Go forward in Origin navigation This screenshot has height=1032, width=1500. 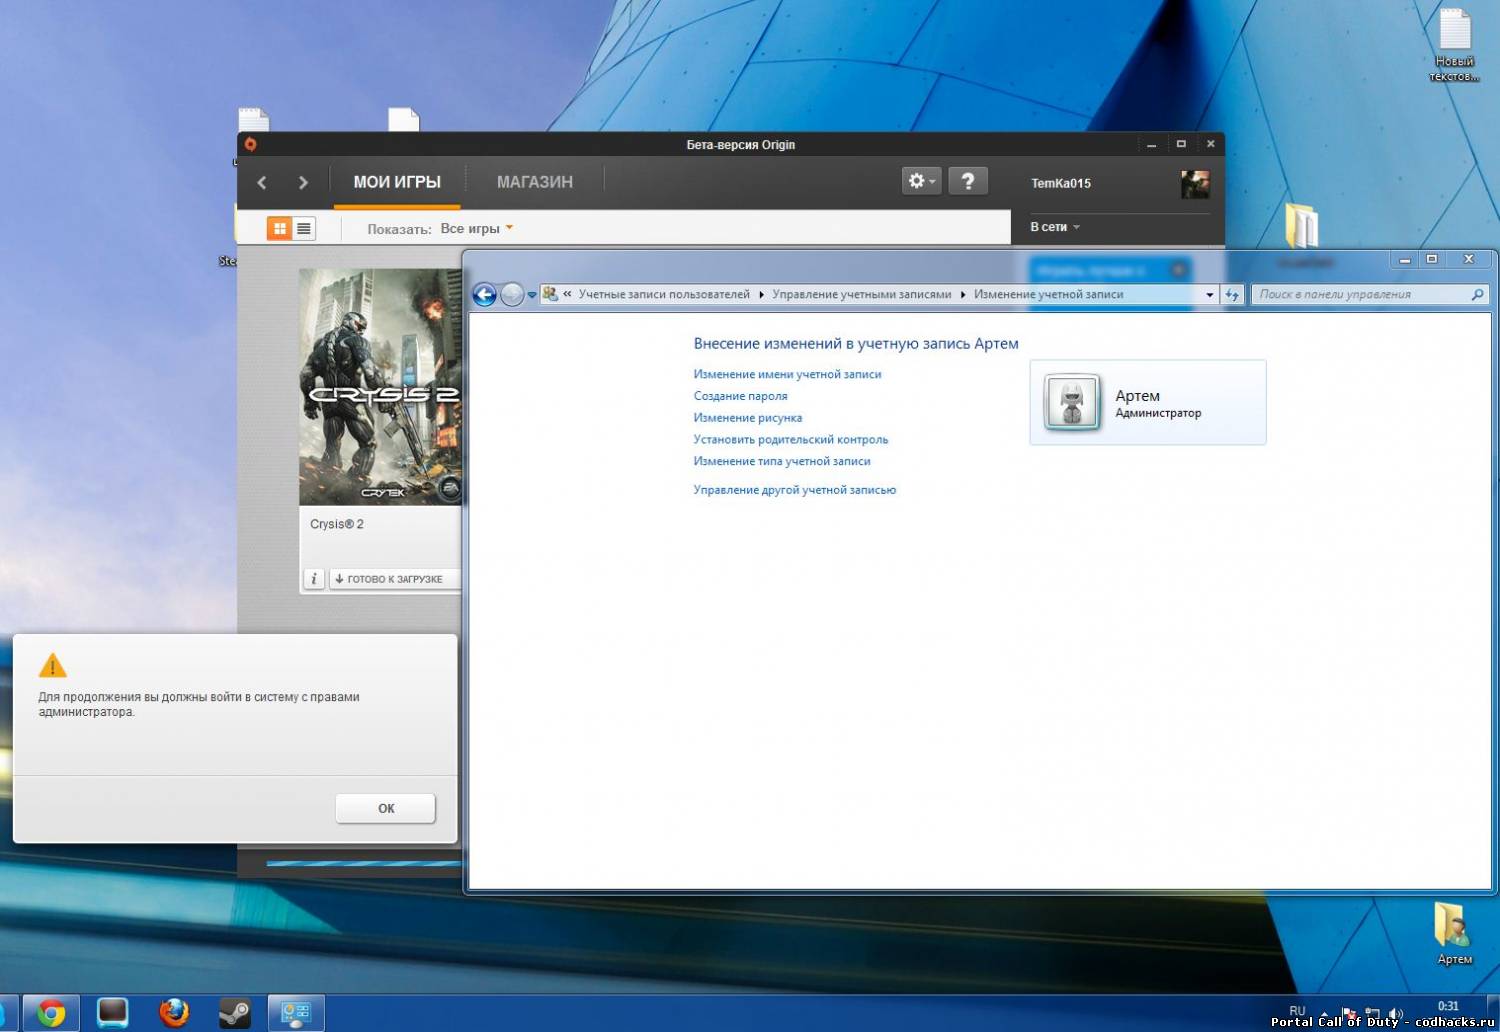(303, 182)
